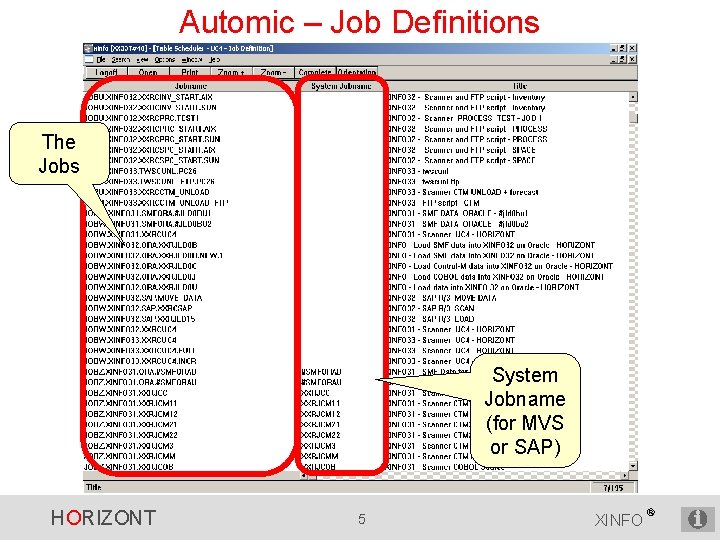The image size is (720, 540).
Task: Open the Options menu
Action: click(x=165, y=60)
